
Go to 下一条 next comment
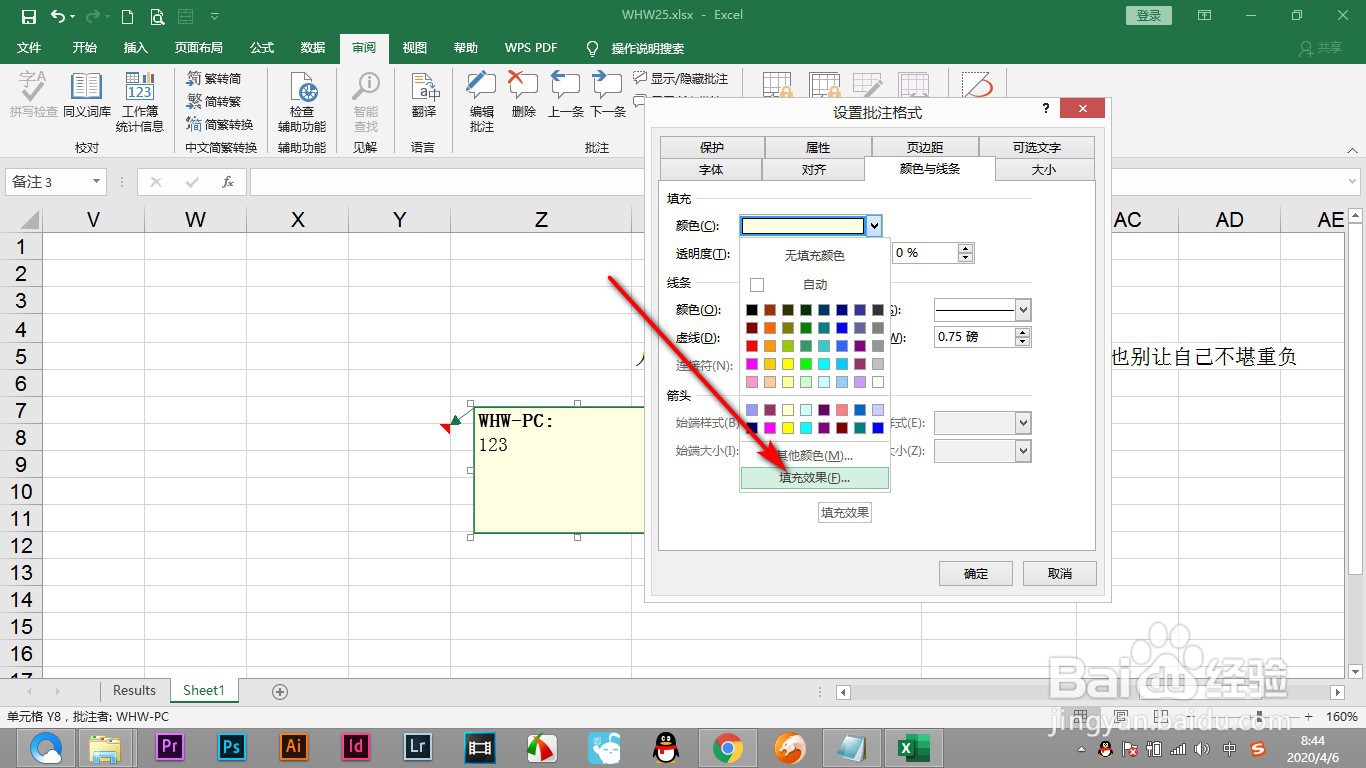pos(607,96)
